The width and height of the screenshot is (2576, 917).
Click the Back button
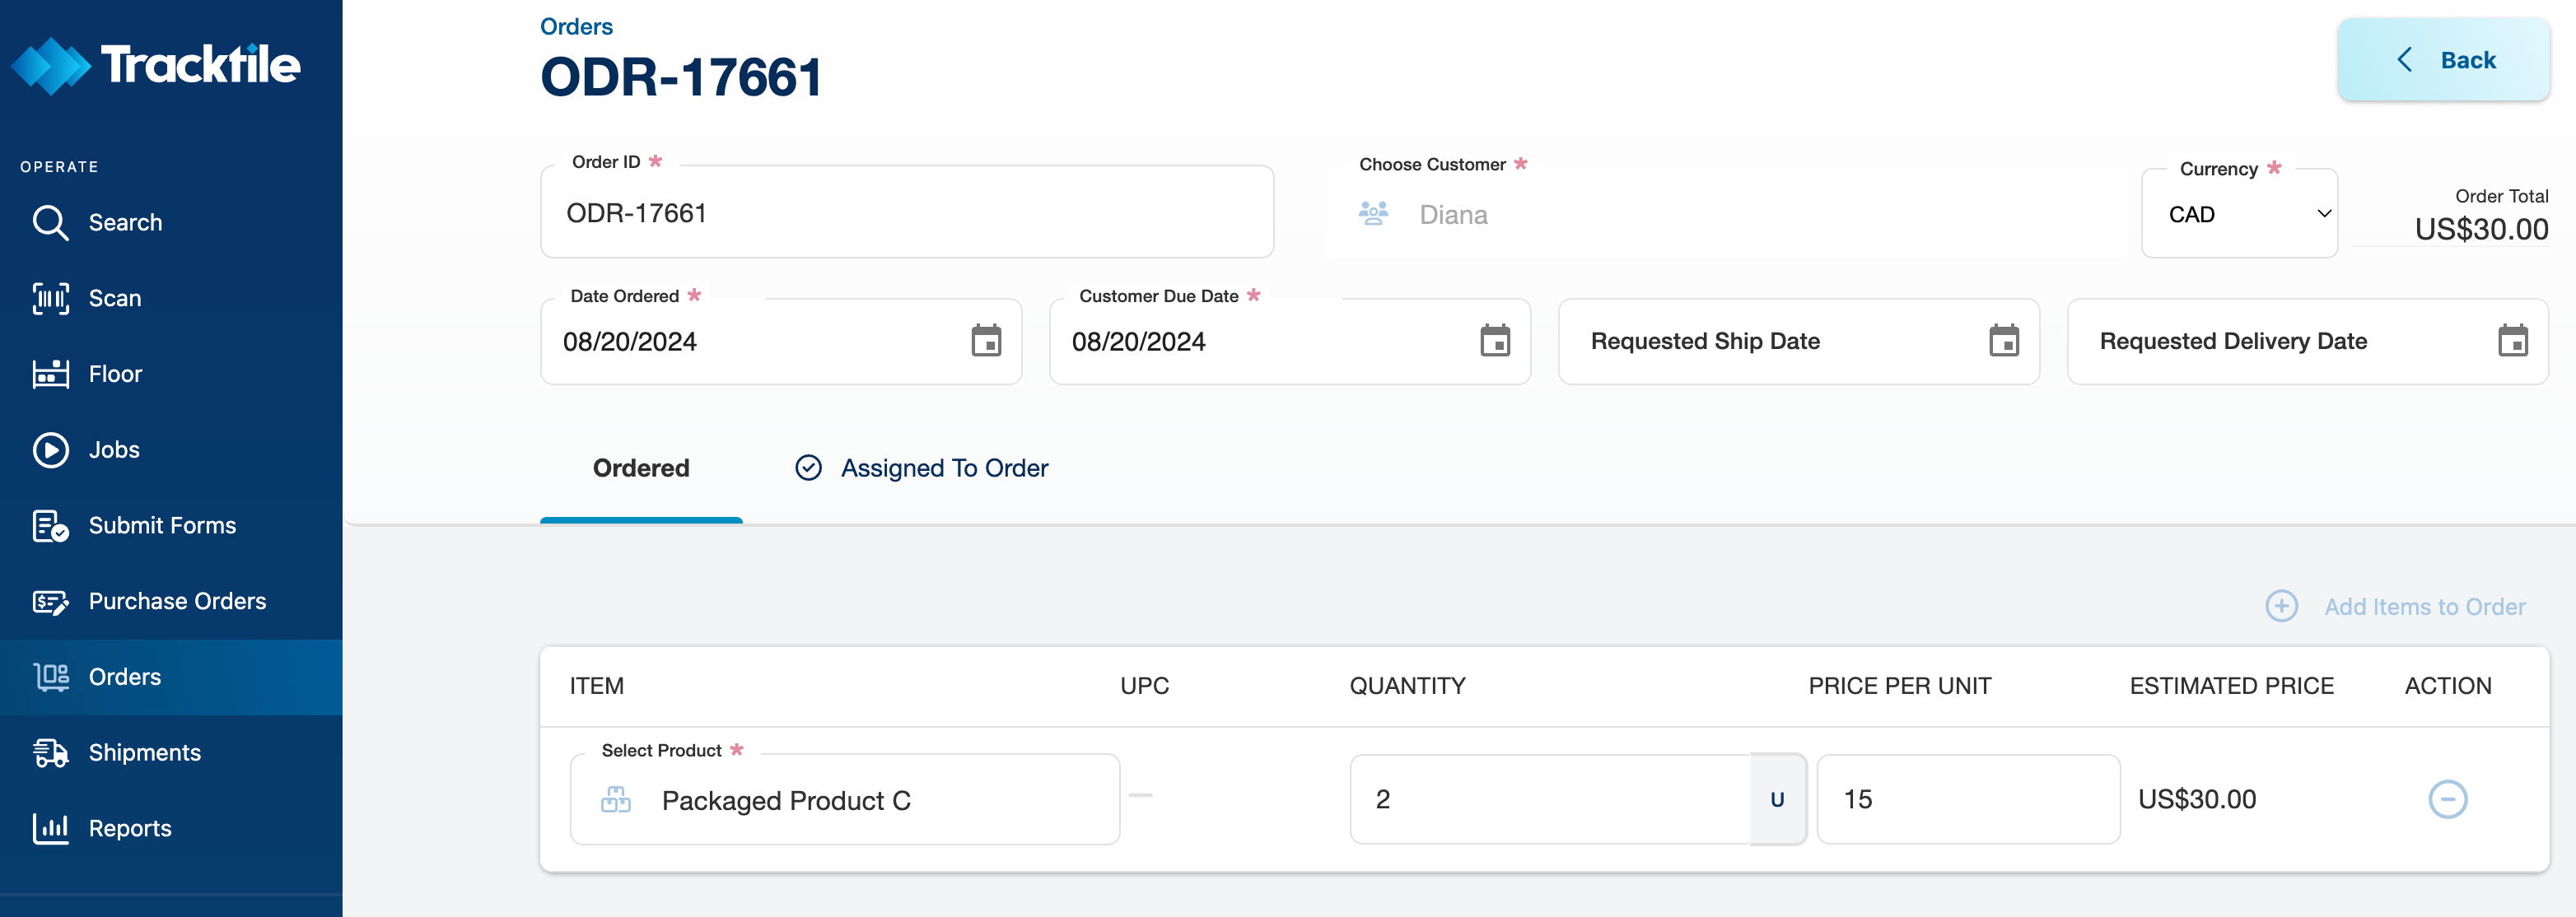(x=2443, y=60)
